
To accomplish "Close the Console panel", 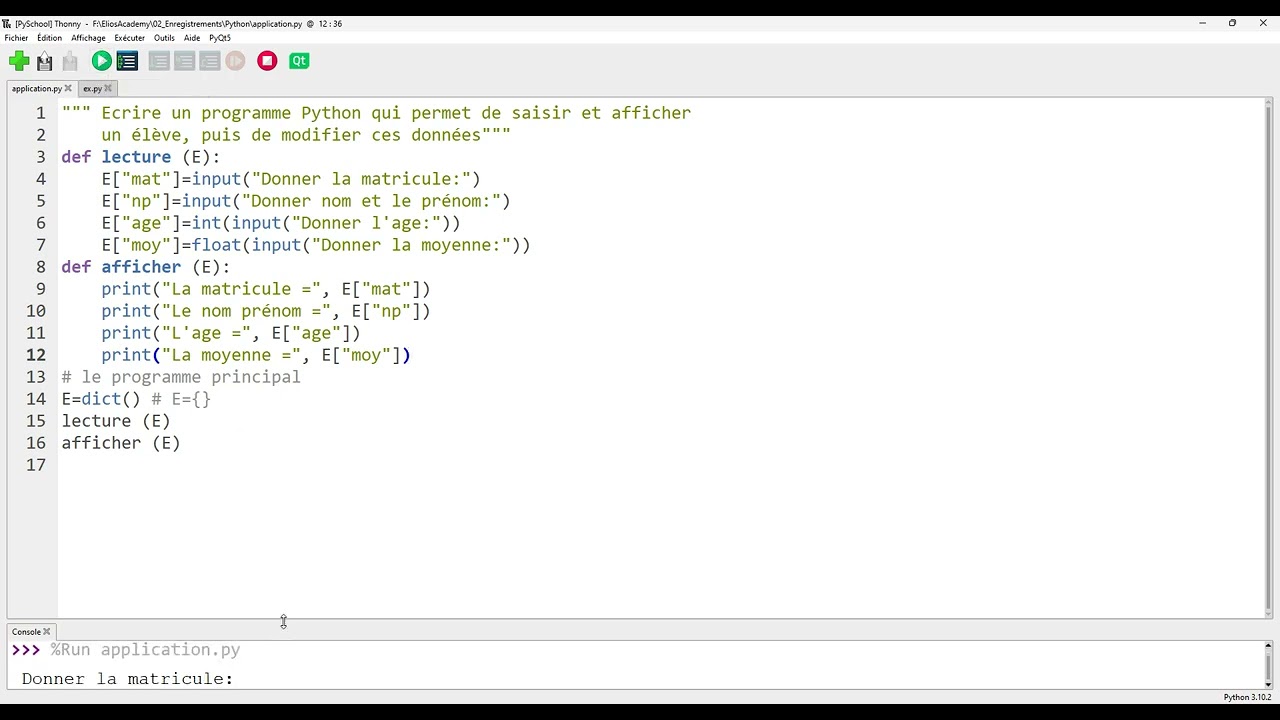I will point(46,632).
